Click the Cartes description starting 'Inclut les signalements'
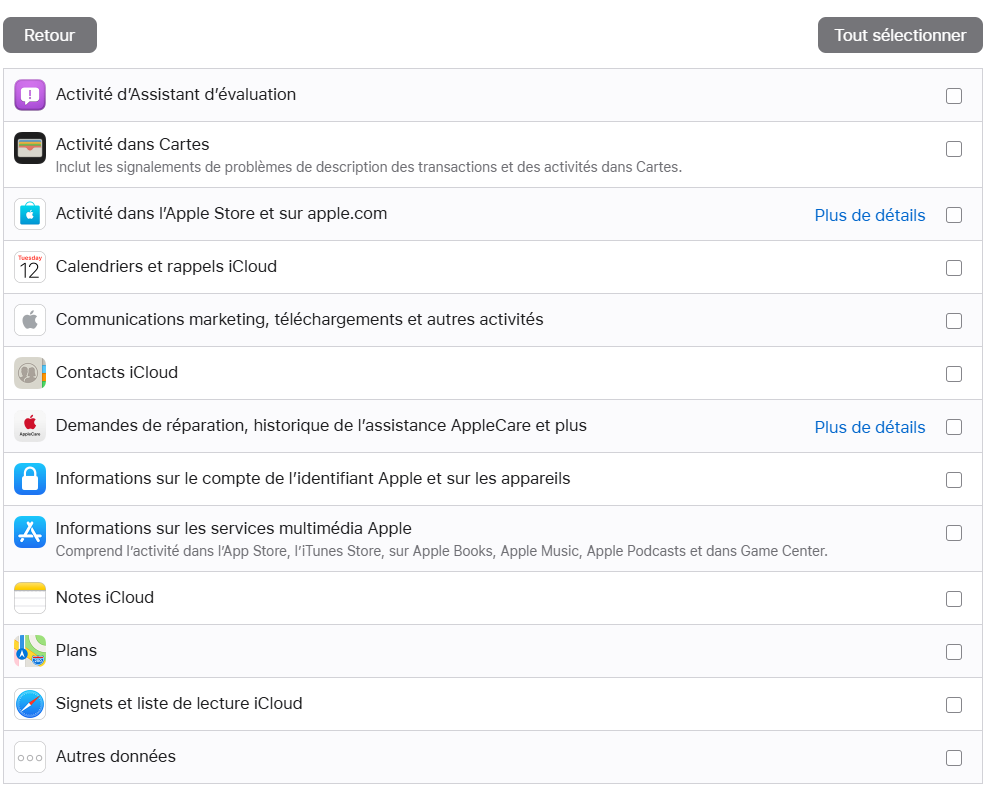 [369, 167]
